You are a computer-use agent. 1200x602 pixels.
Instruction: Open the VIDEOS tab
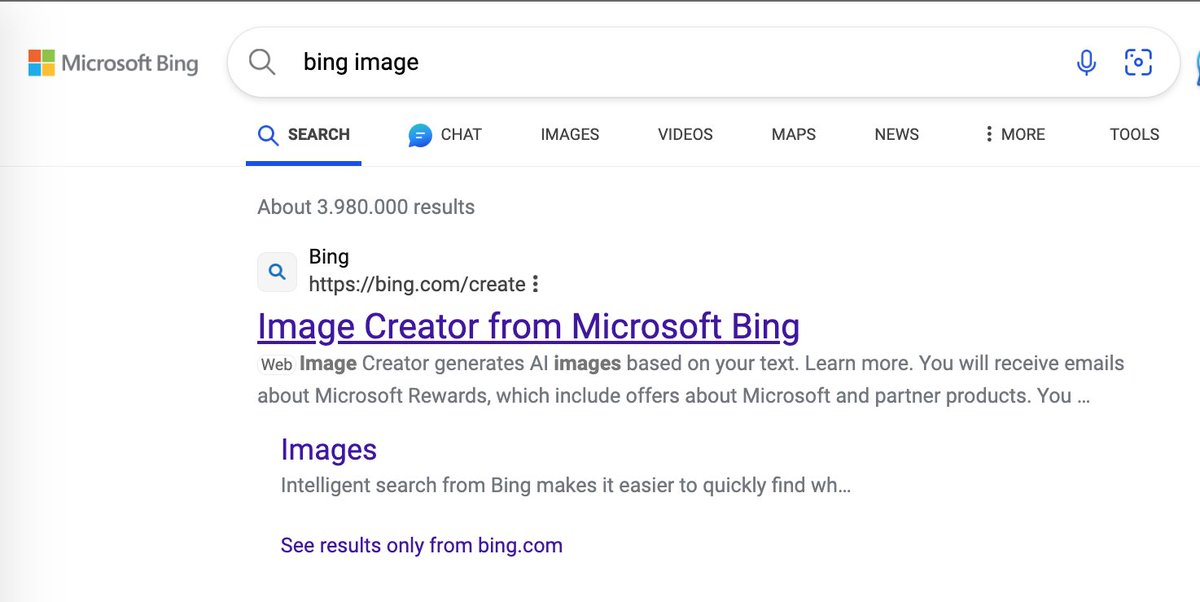(685, 134)
